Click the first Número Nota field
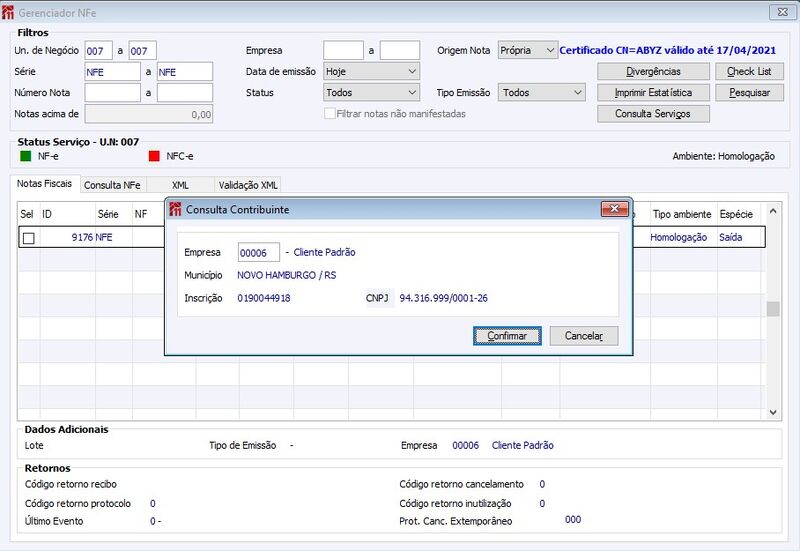 coord(113,93)
